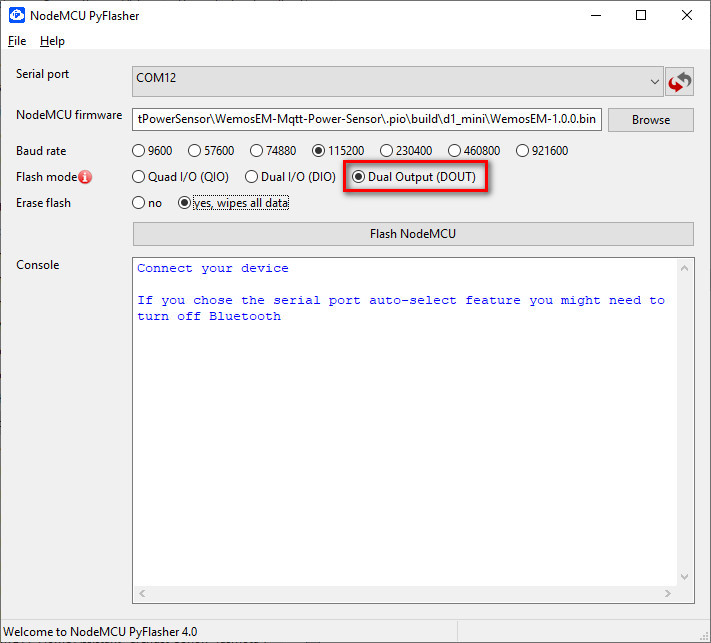Click the console left scroll arrow
Viewport: 711px width, 643px height.
tap(142, 594)
